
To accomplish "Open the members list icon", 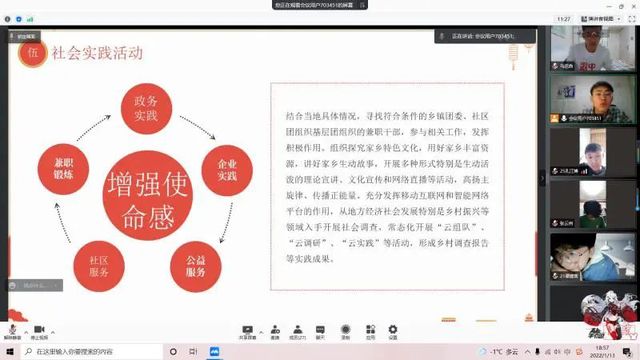I will point(298,332).
